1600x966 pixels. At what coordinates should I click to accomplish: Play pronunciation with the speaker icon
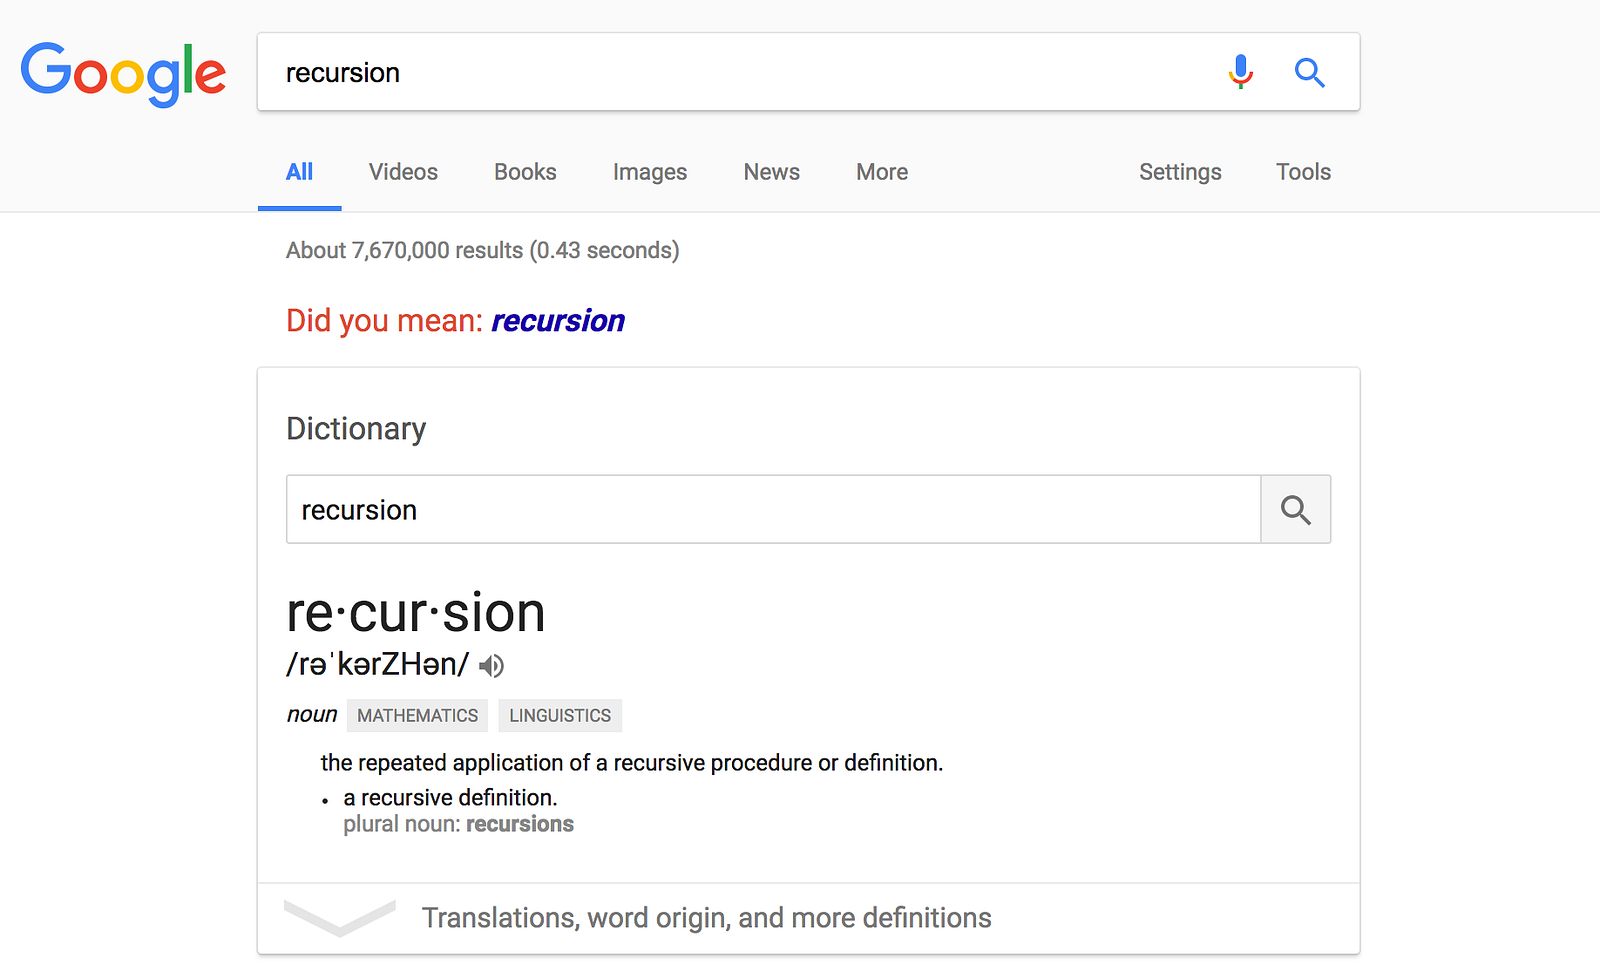click(491, 666)
